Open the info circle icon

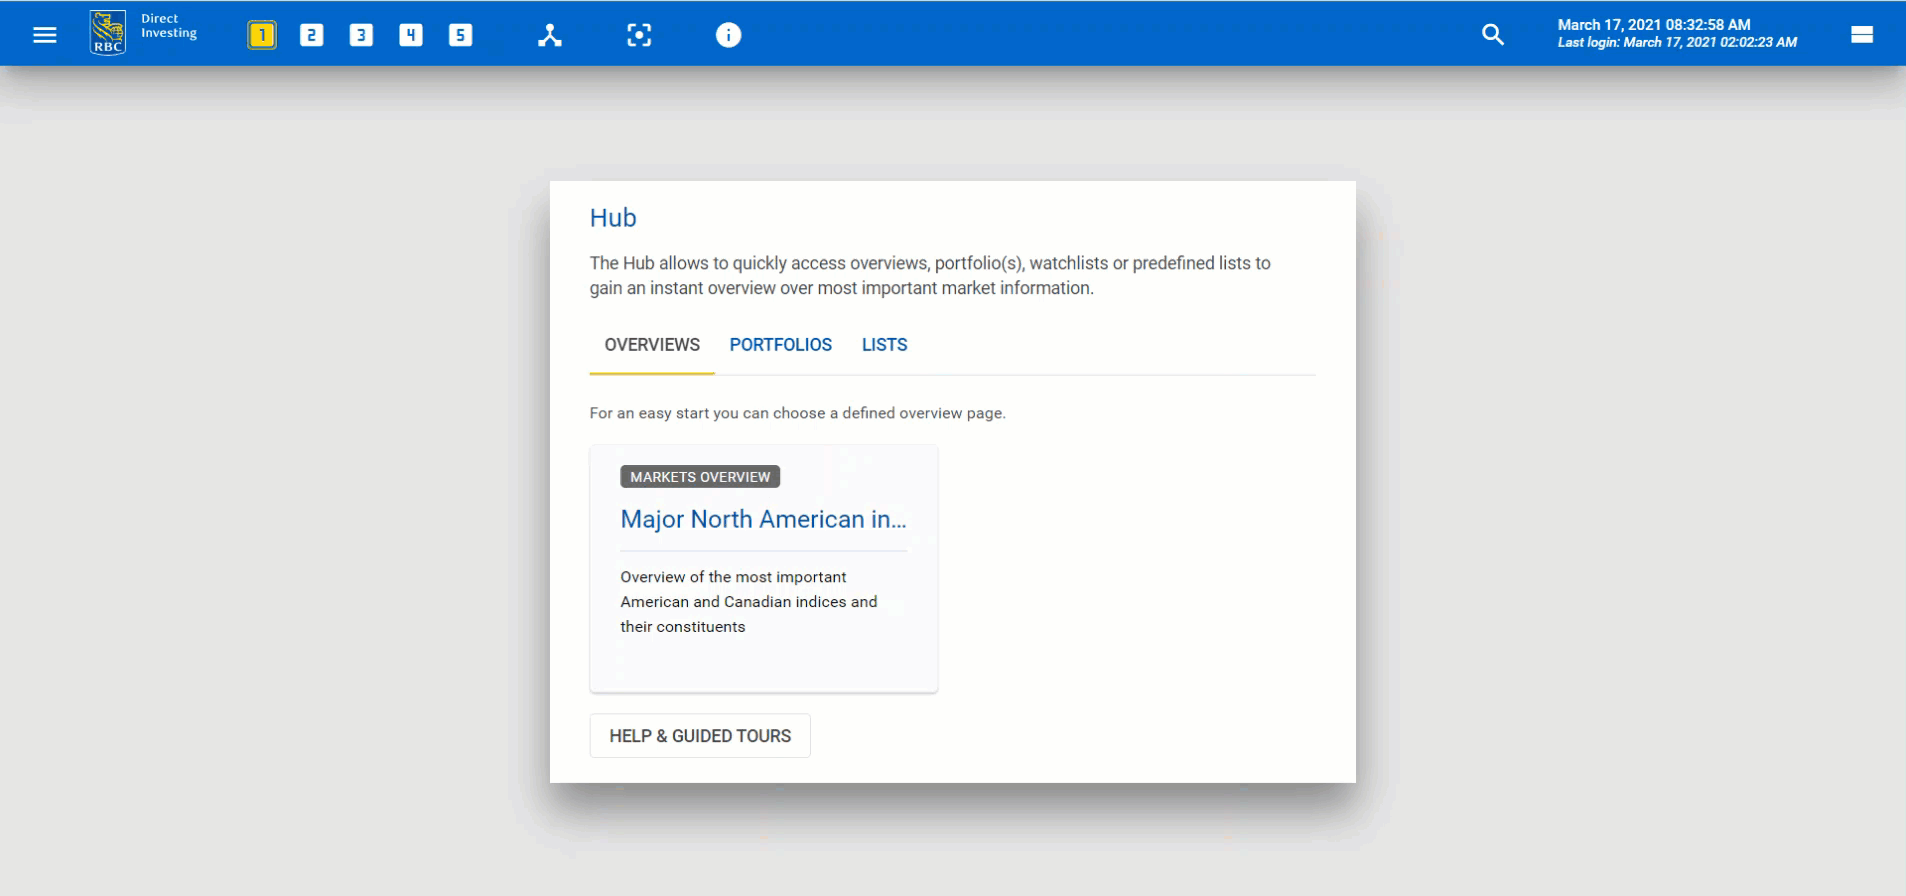point(729,35)
